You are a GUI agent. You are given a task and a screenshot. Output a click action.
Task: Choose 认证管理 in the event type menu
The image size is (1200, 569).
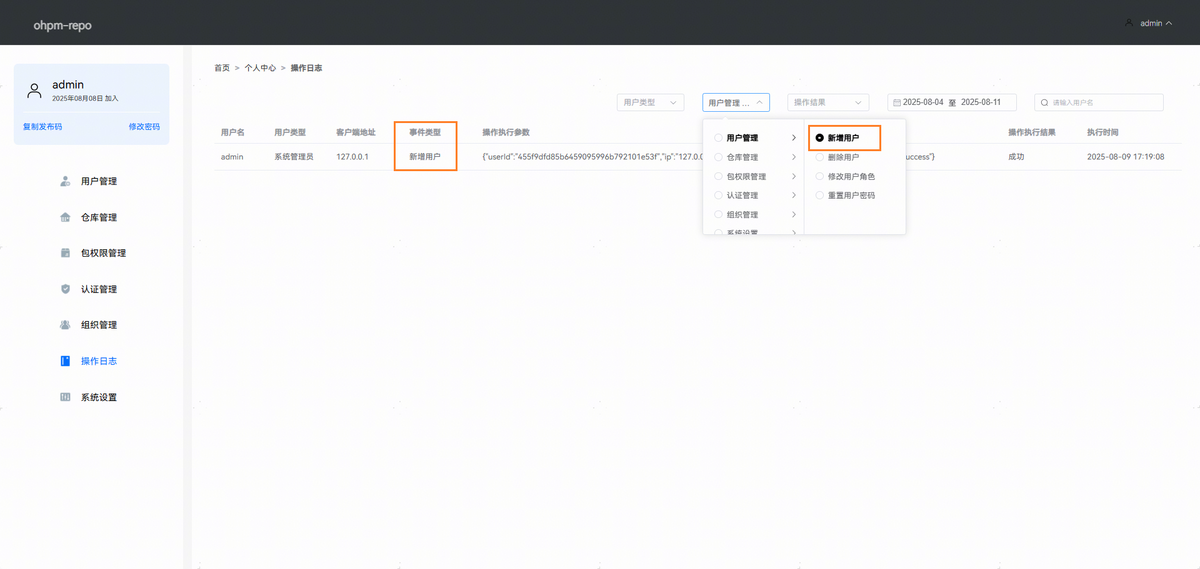click(x=741, y=195)
